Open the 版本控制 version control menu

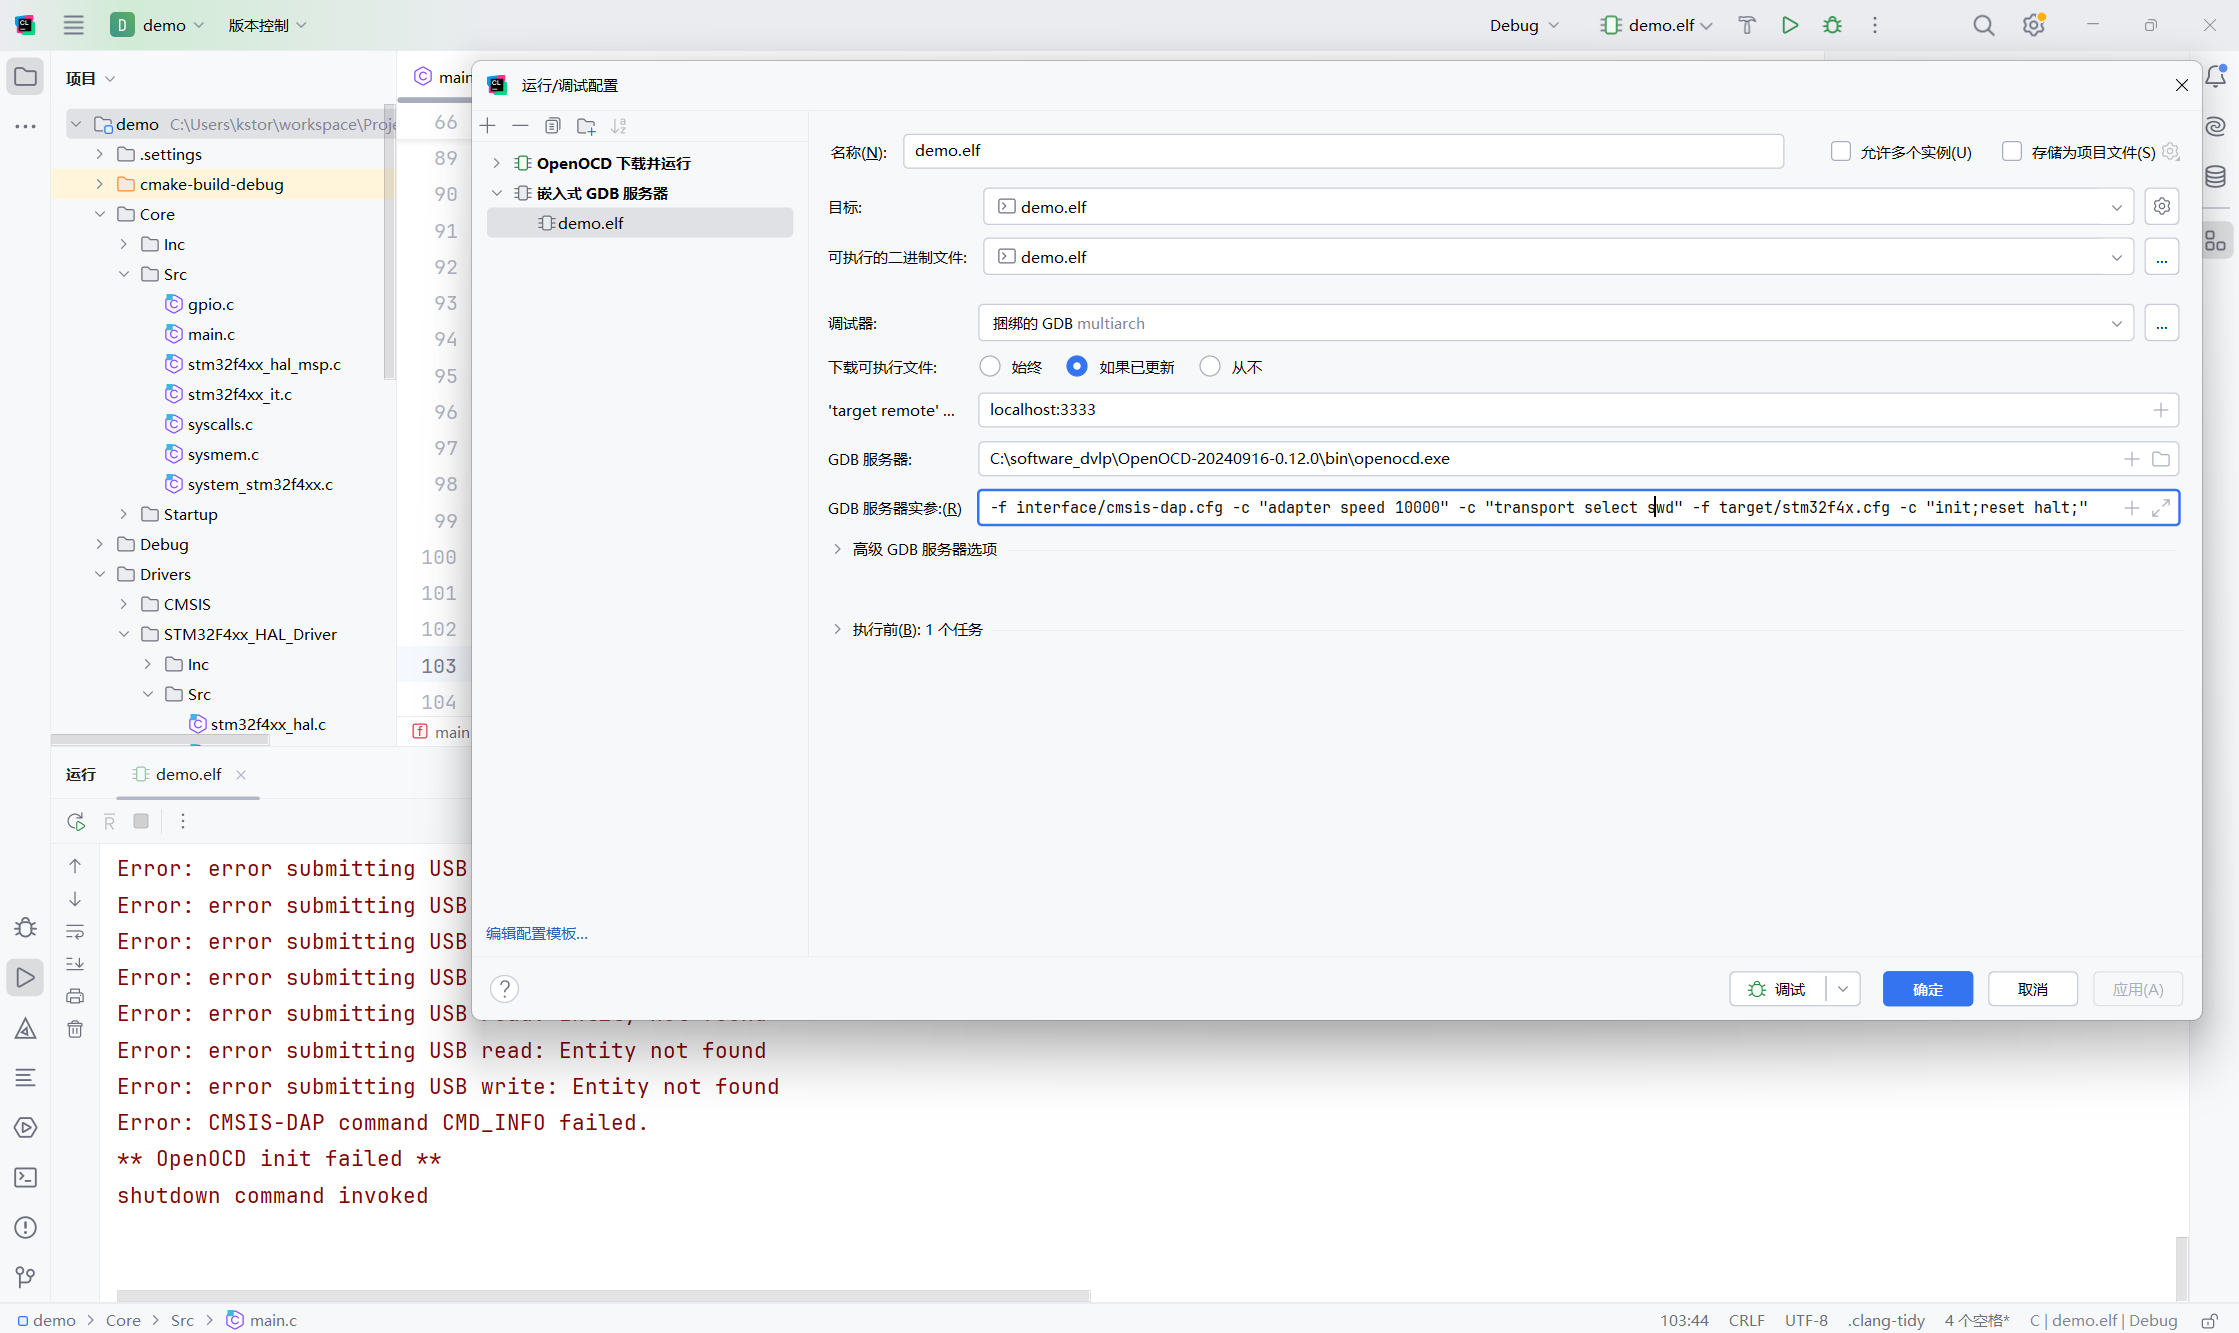(x=267, y=25)
